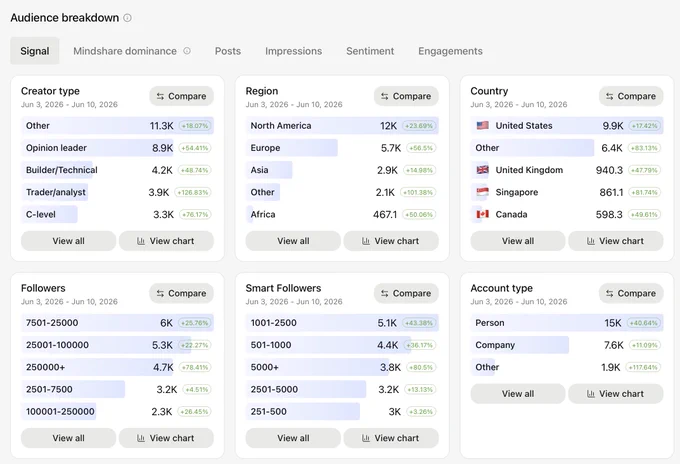Select the 251-500 smart followers row
Screen dimensions: 680x464
pos(342,411)
